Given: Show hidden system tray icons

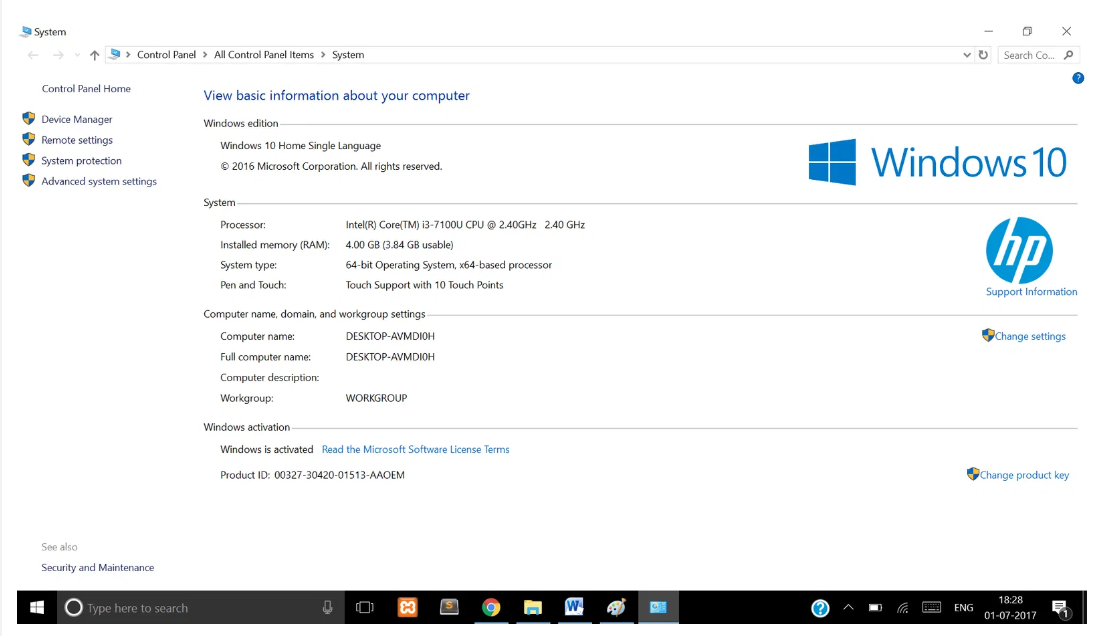Looking at the screenshot, I should (848, 607).
